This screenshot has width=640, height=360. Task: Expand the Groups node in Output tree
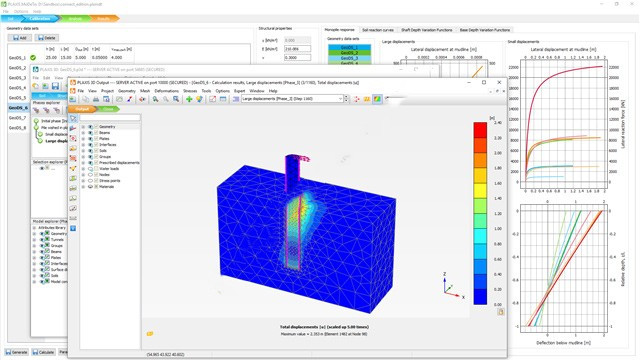point(83,157)
